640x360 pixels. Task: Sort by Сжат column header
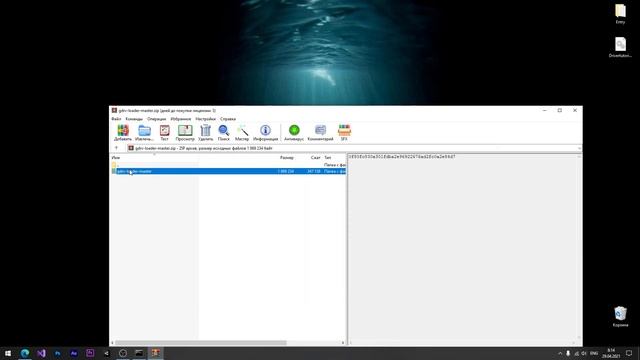tap(316, 158)
